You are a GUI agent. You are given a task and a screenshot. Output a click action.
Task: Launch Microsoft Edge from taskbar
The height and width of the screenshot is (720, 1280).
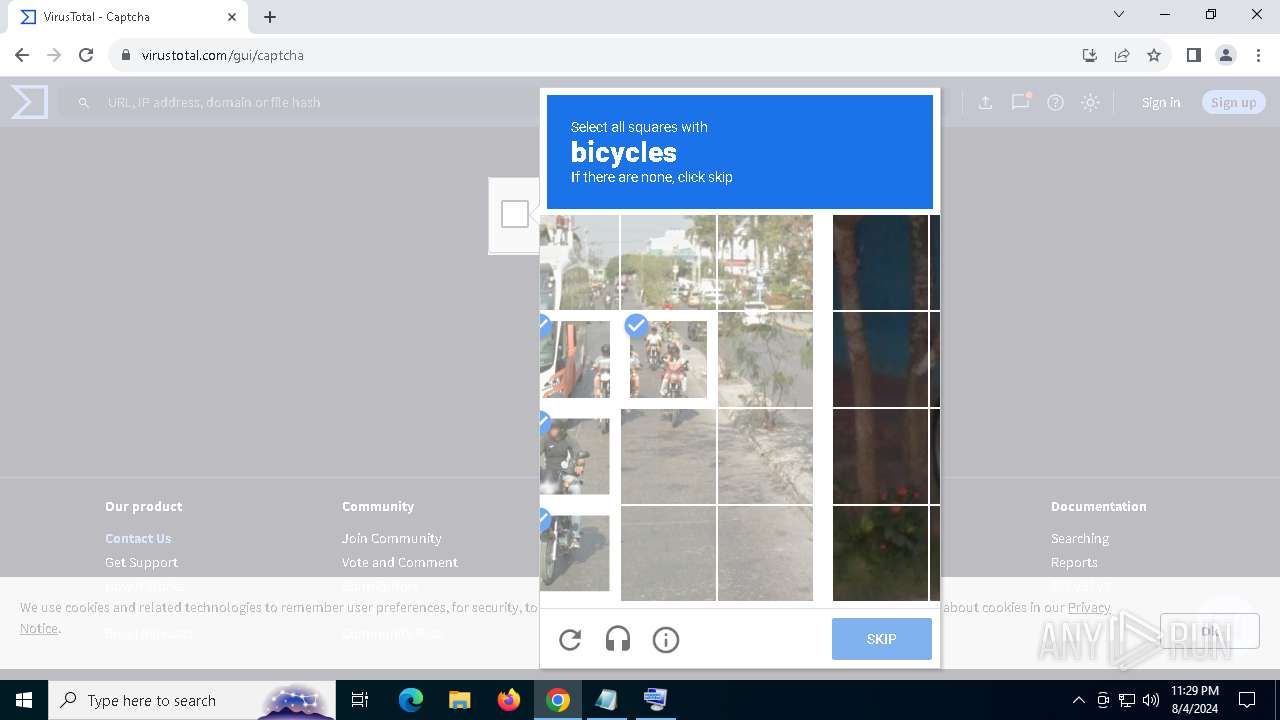(x=411, y=700)
